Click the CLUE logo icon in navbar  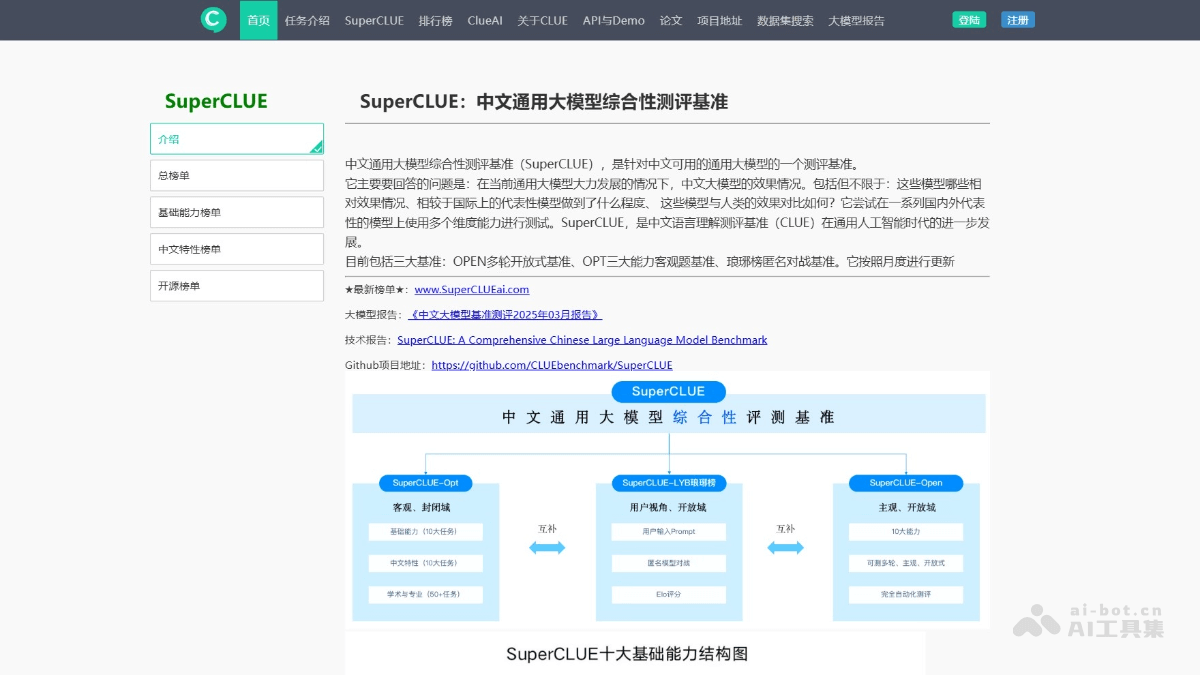(213, 20)
